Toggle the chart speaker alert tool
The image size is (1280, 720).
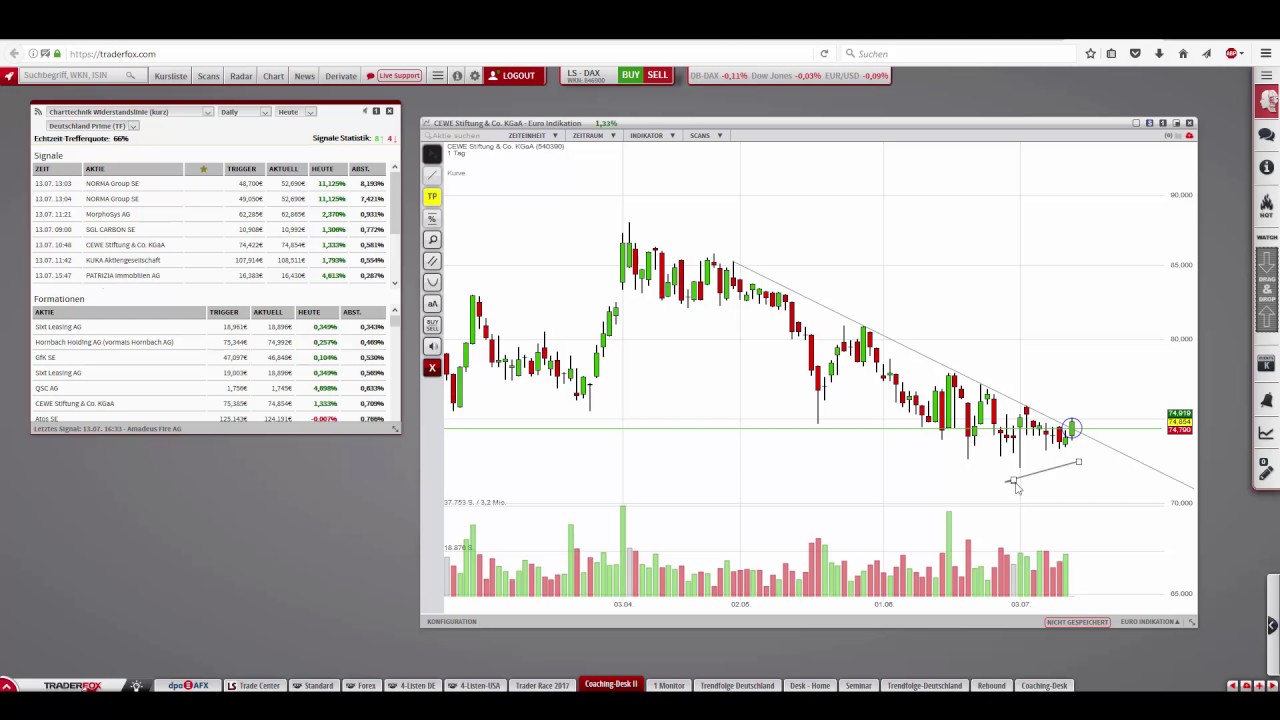coord(432,346)
